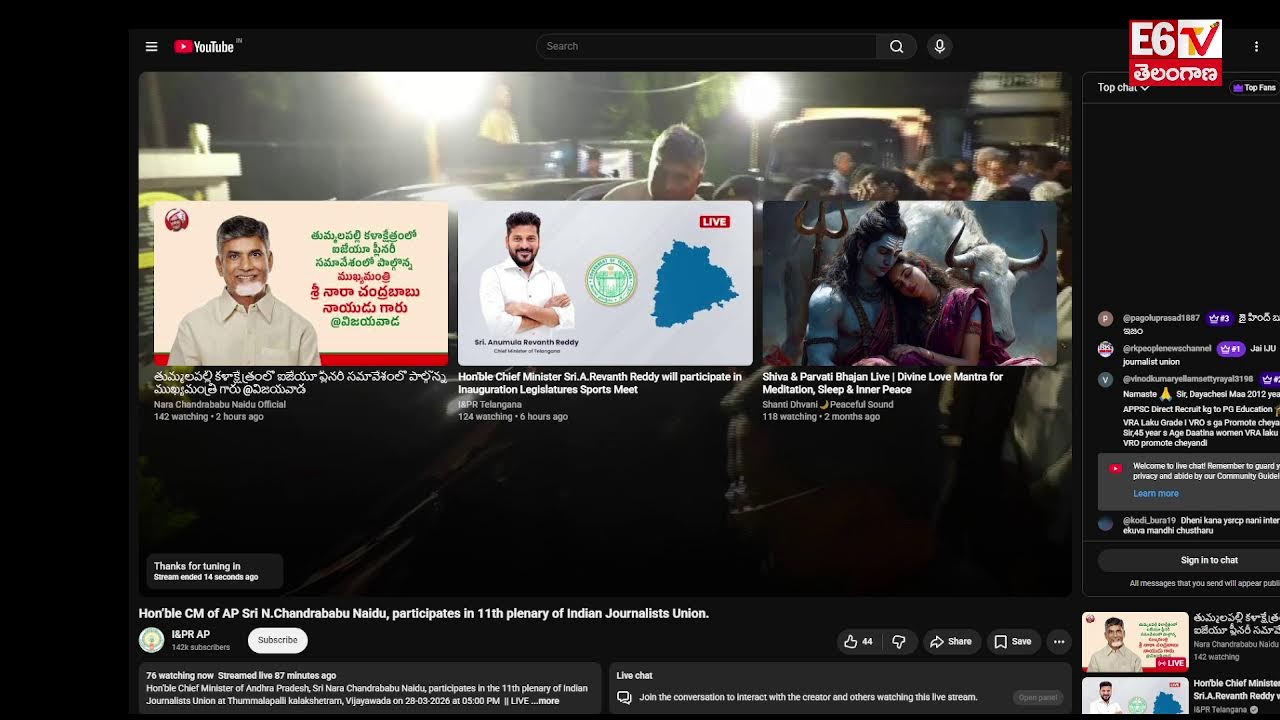1280x720 pixels.
Task: Share the video
Action: [x=950, y=641]
